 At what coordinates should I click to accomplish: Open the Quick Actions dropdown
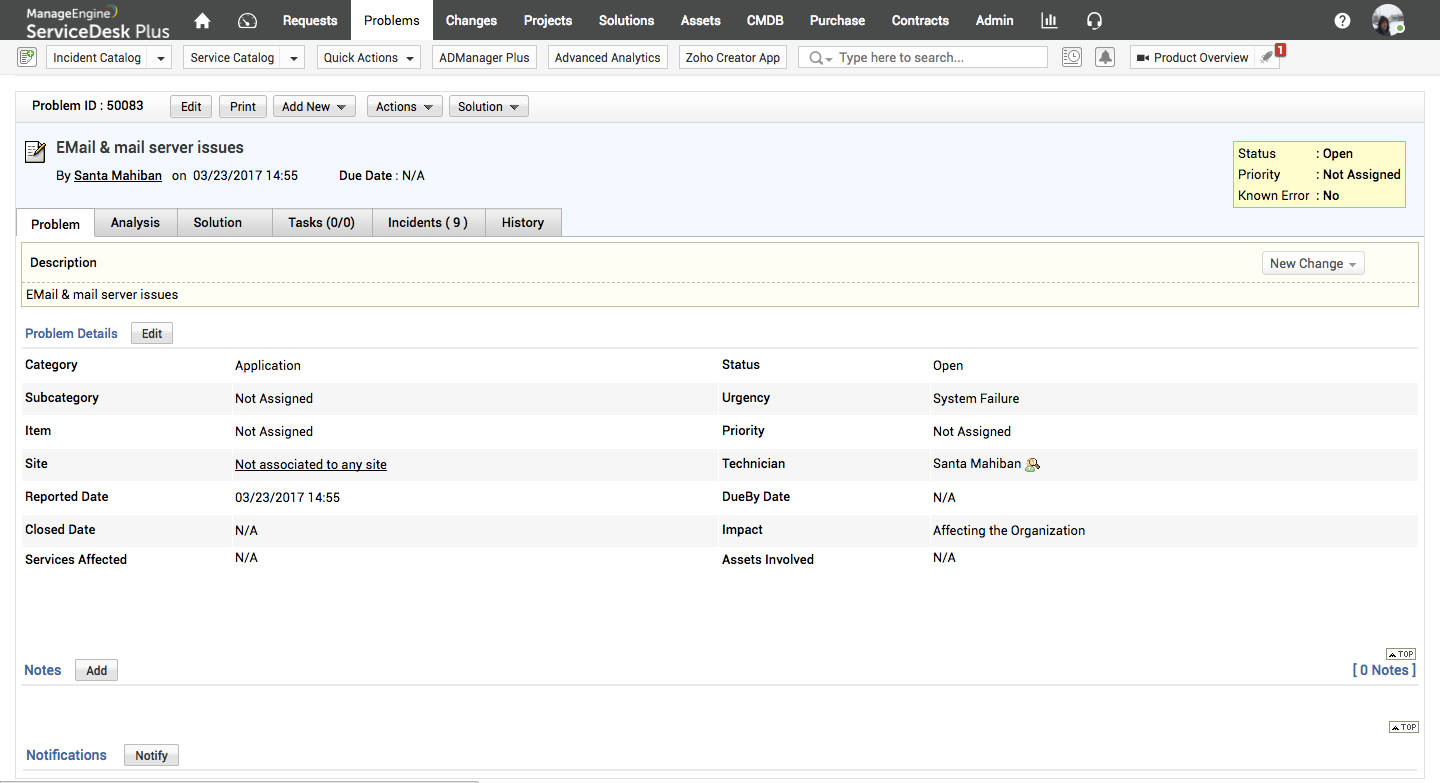(x=368, y=58)
